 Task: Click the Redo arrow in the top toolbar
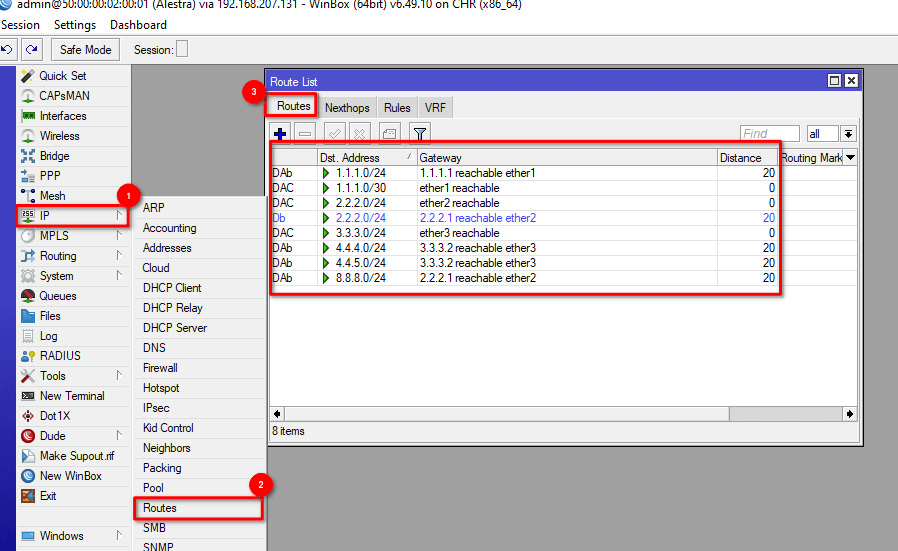(32, 49)
